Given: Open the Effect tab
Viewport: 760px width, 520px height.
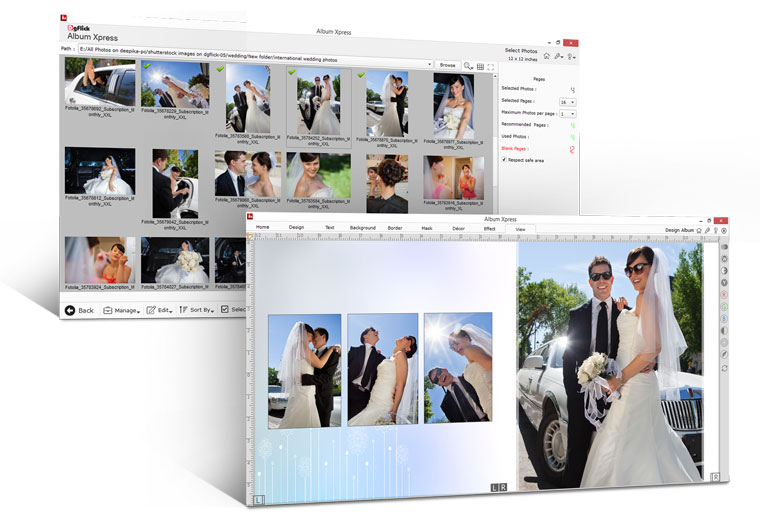Looking at the screenshot, I should coord(490,229).
